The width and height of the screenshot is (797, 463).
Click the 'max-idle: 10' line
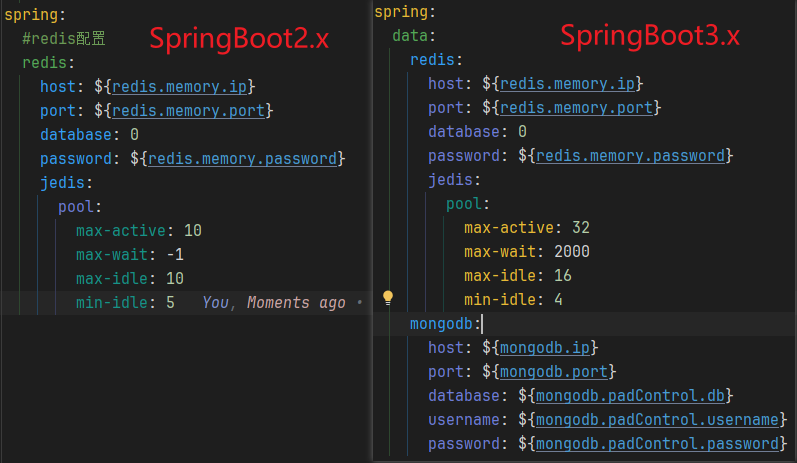[130, 279]
